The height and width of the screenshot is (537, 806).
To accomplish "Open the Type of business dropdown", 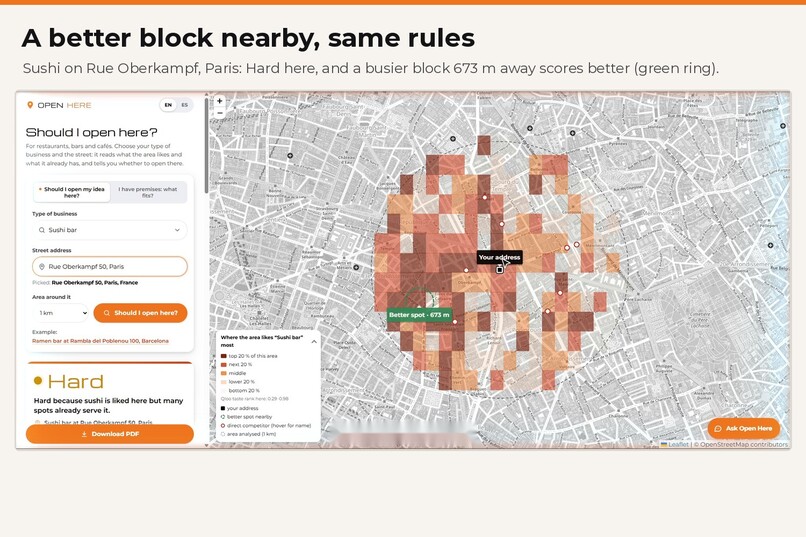I will (109, 230).
